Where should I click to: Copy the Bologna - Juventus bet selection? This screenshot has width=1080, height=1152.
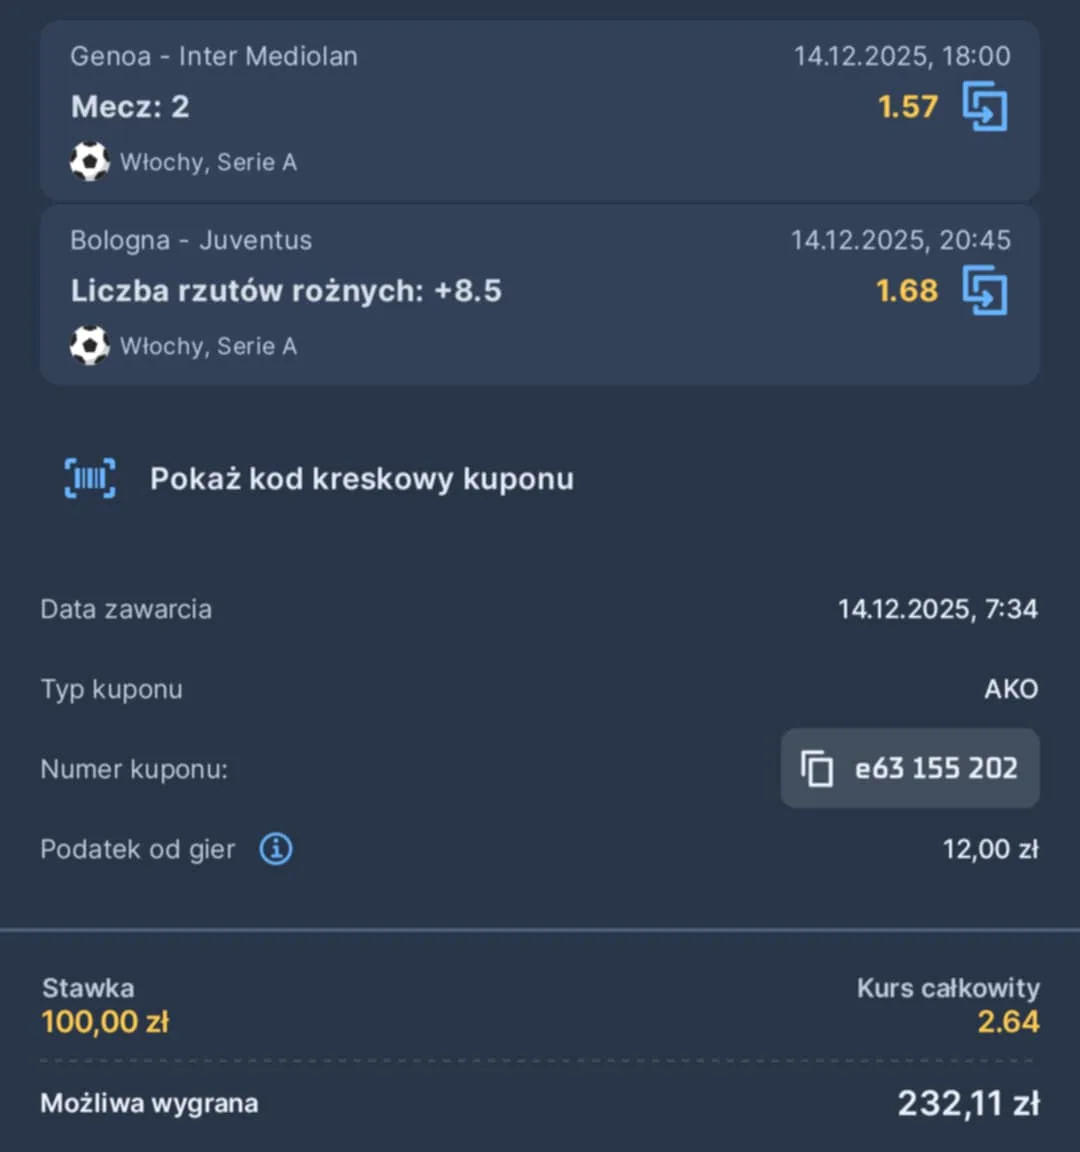point(985,291)
